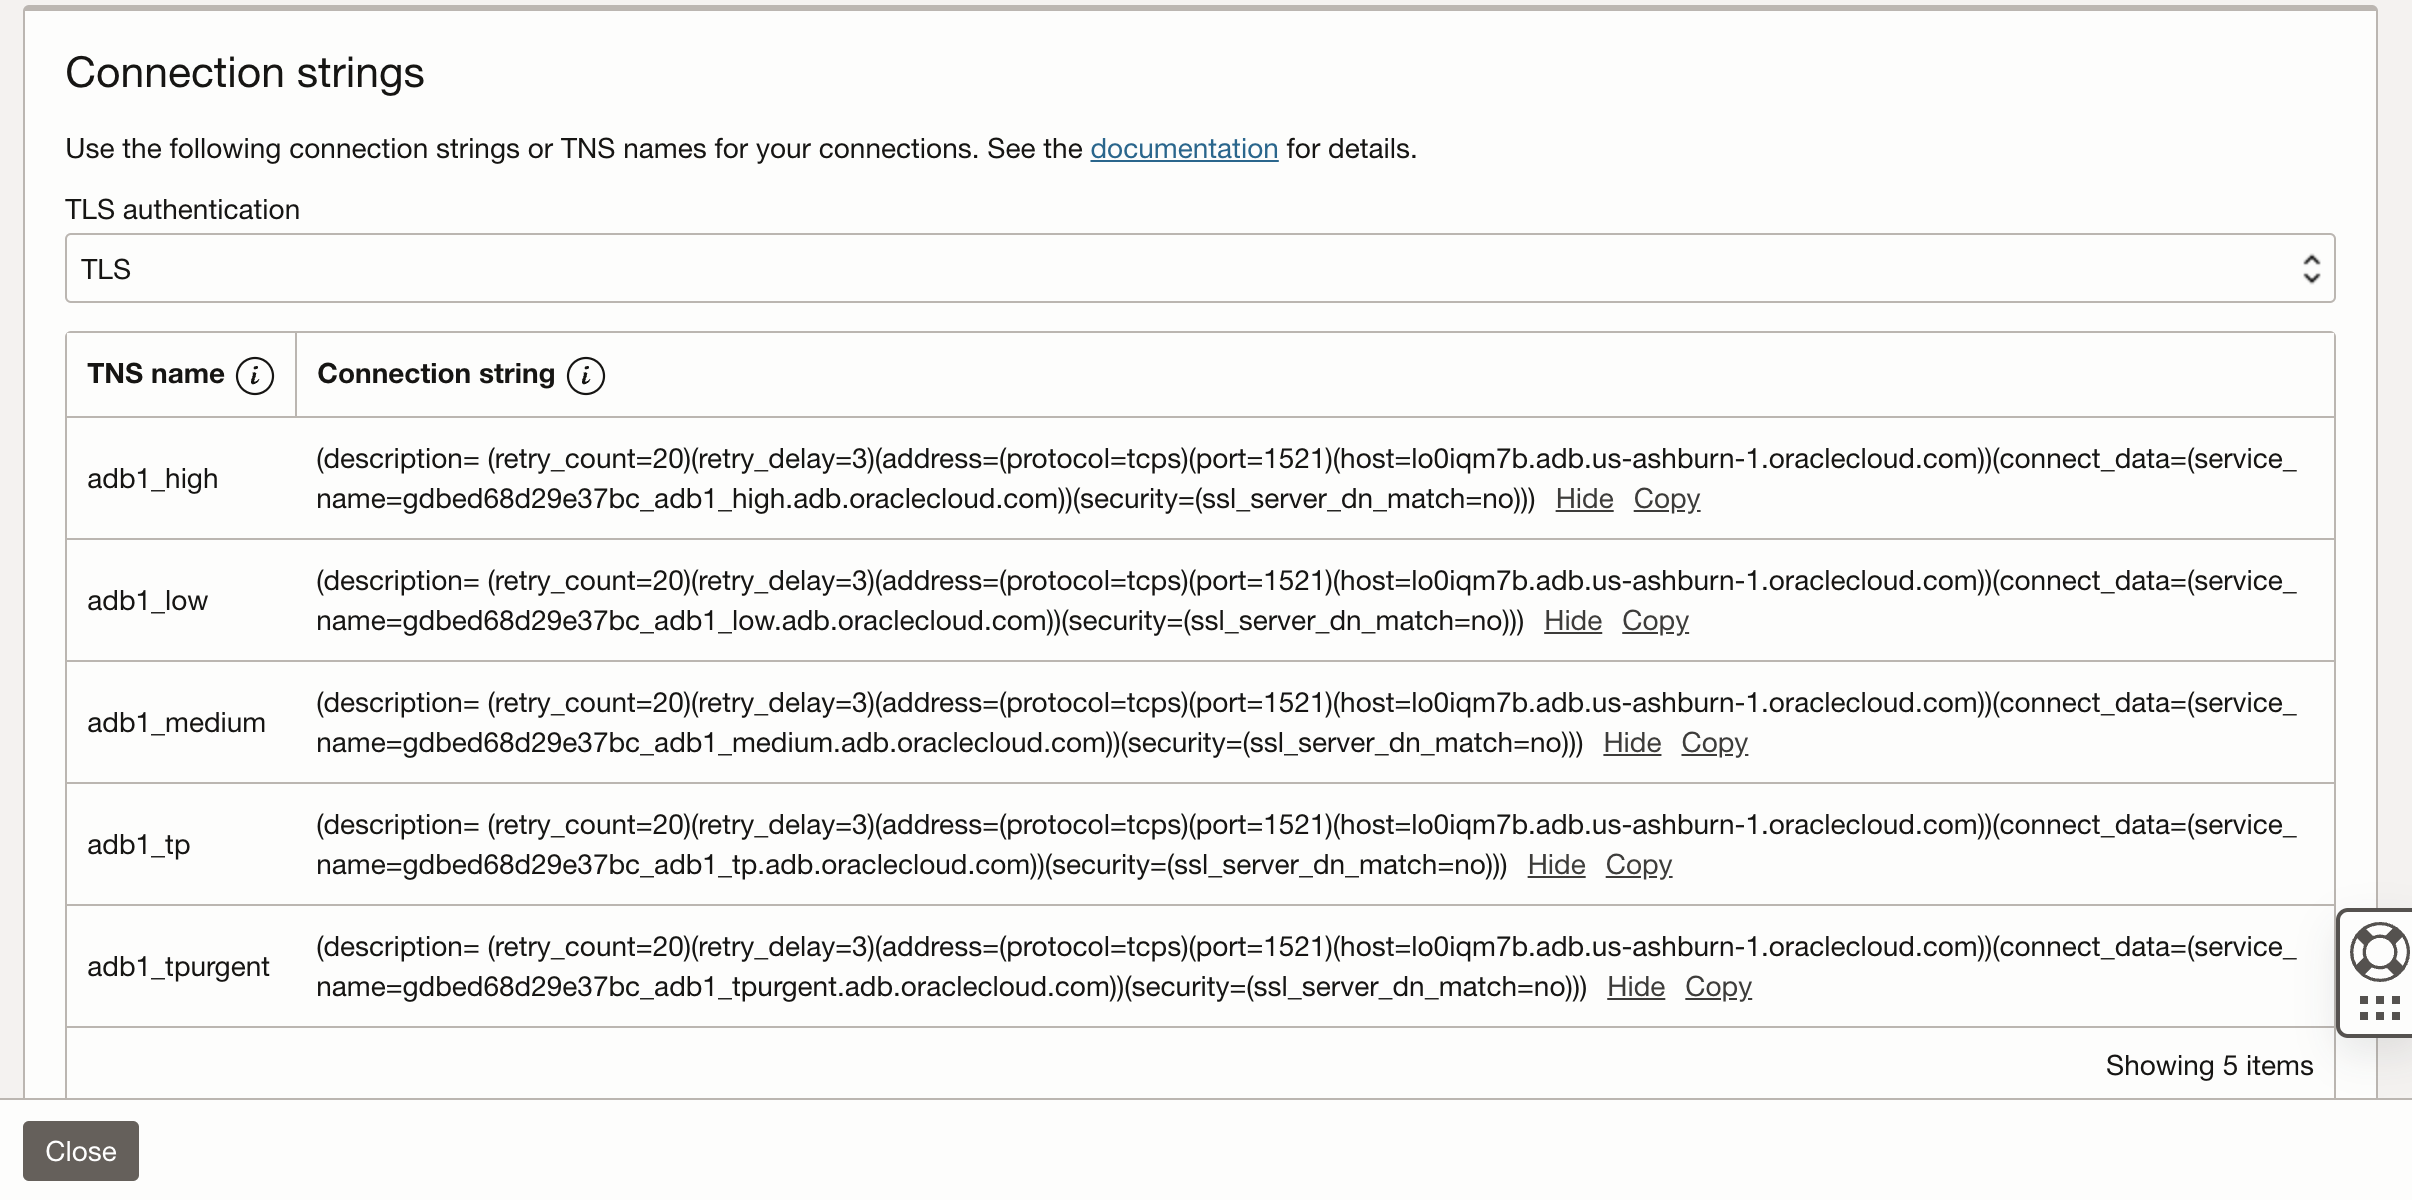
Task: Hide the adb1_high connection string
Action: pyautogui.click(x=1584, y=498)
